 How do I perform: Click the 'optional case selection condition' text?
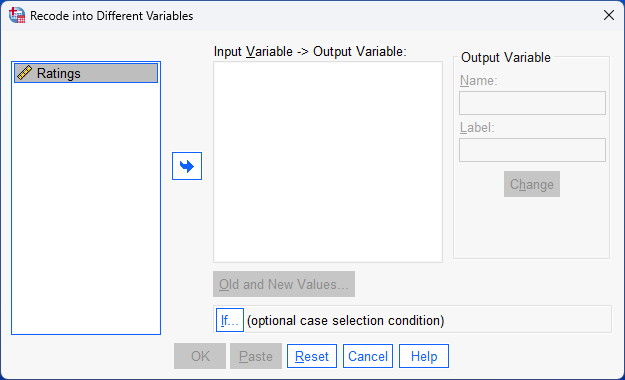[x=345, y=320]
